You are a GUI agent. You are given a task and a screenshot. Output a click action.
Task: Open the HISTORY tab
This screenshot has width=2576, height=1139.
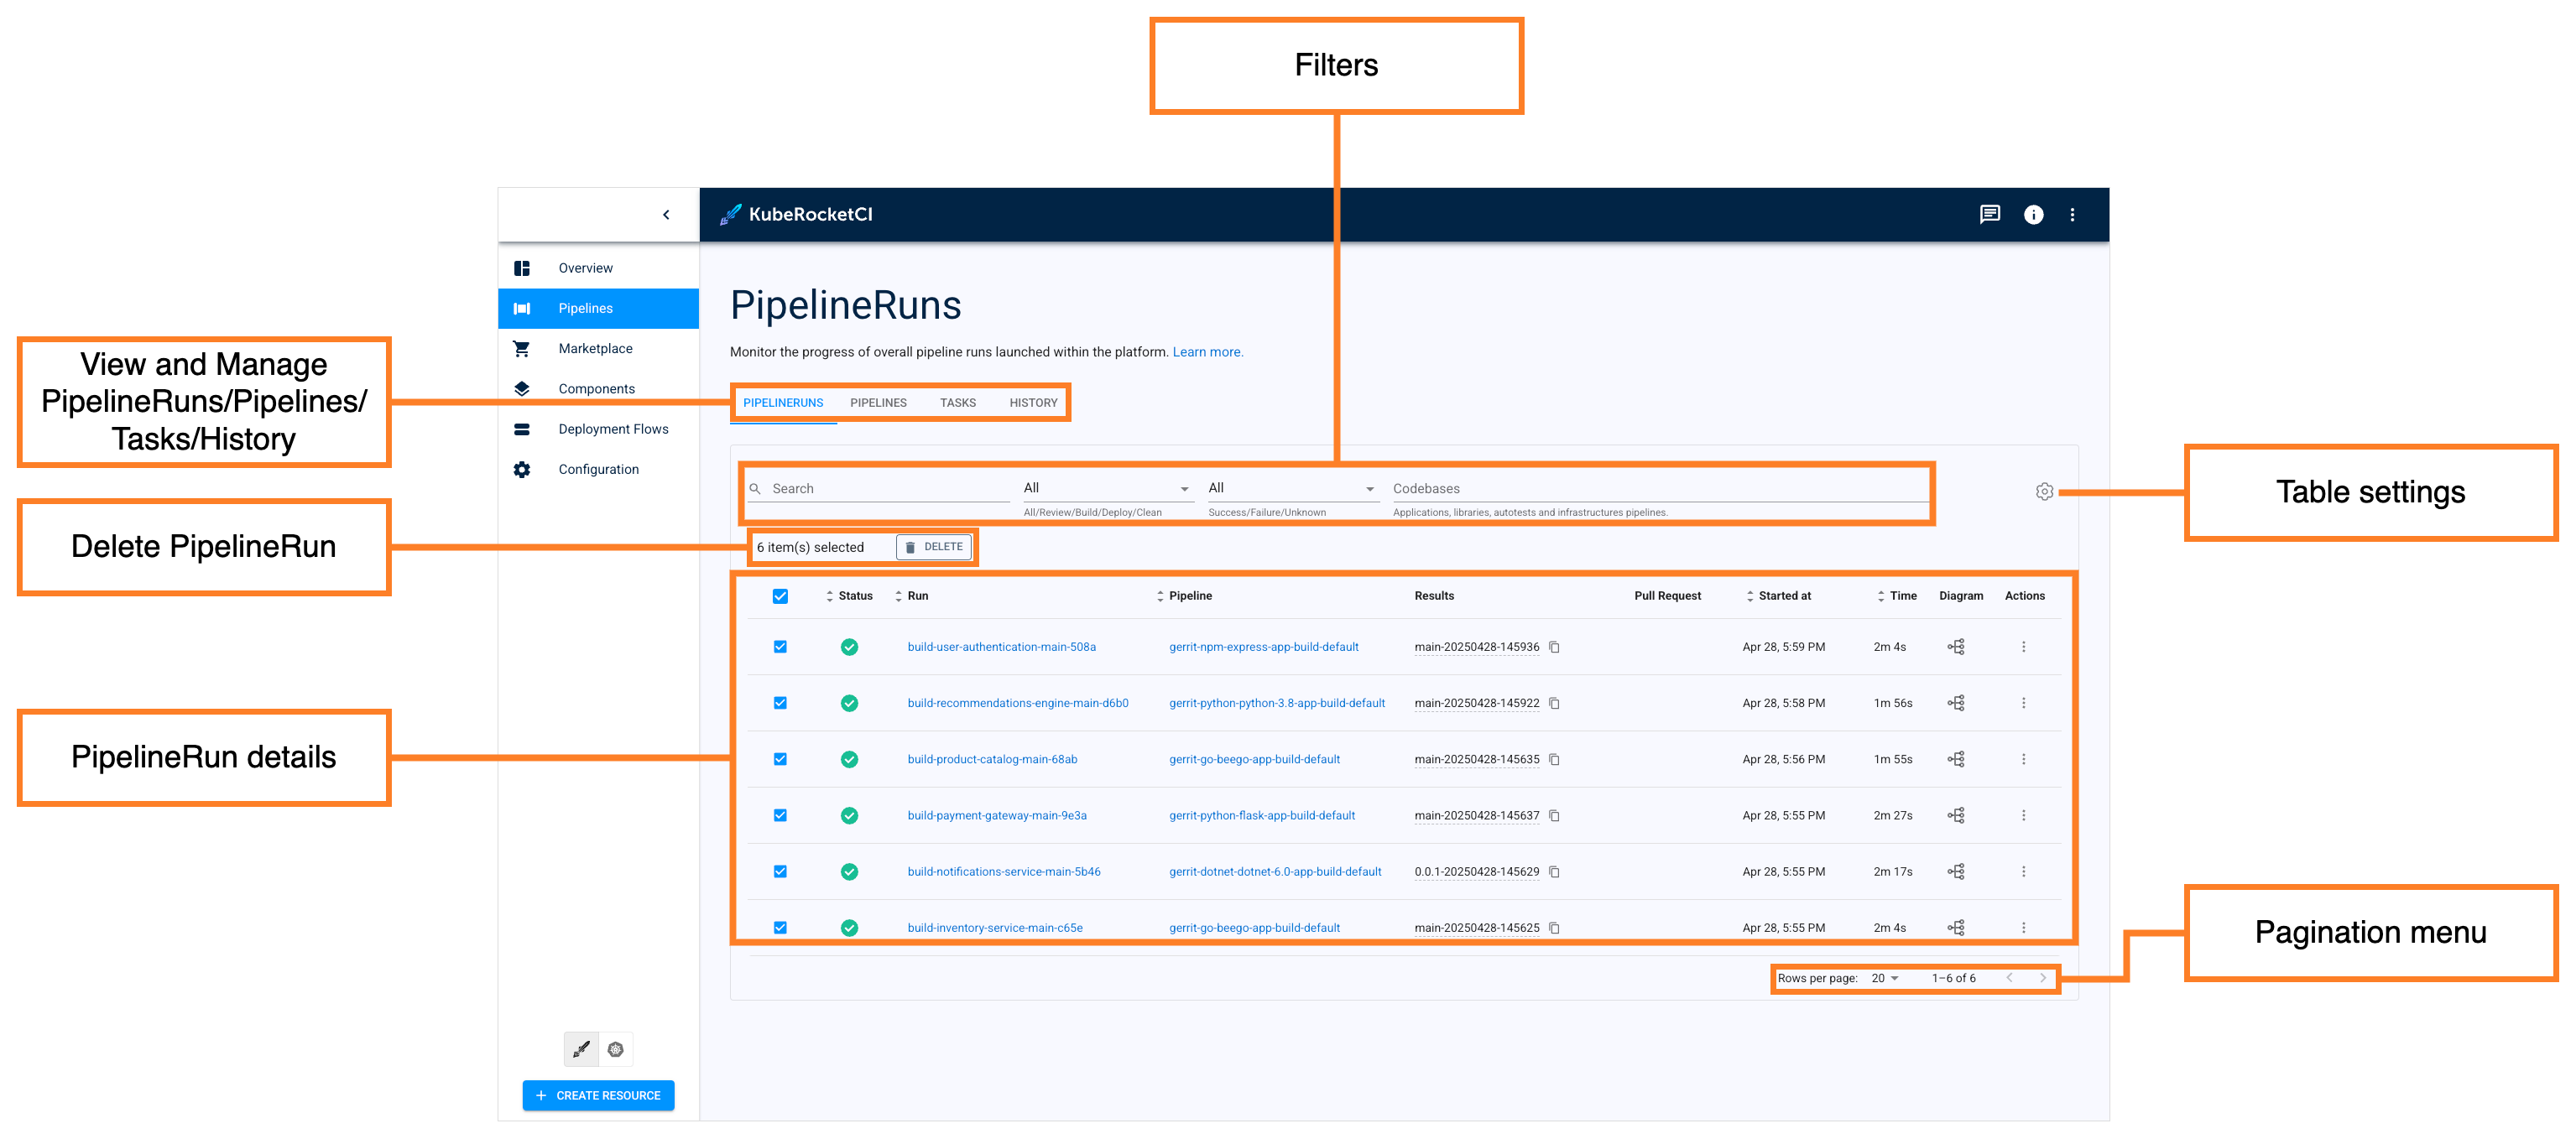point(1033,402)
